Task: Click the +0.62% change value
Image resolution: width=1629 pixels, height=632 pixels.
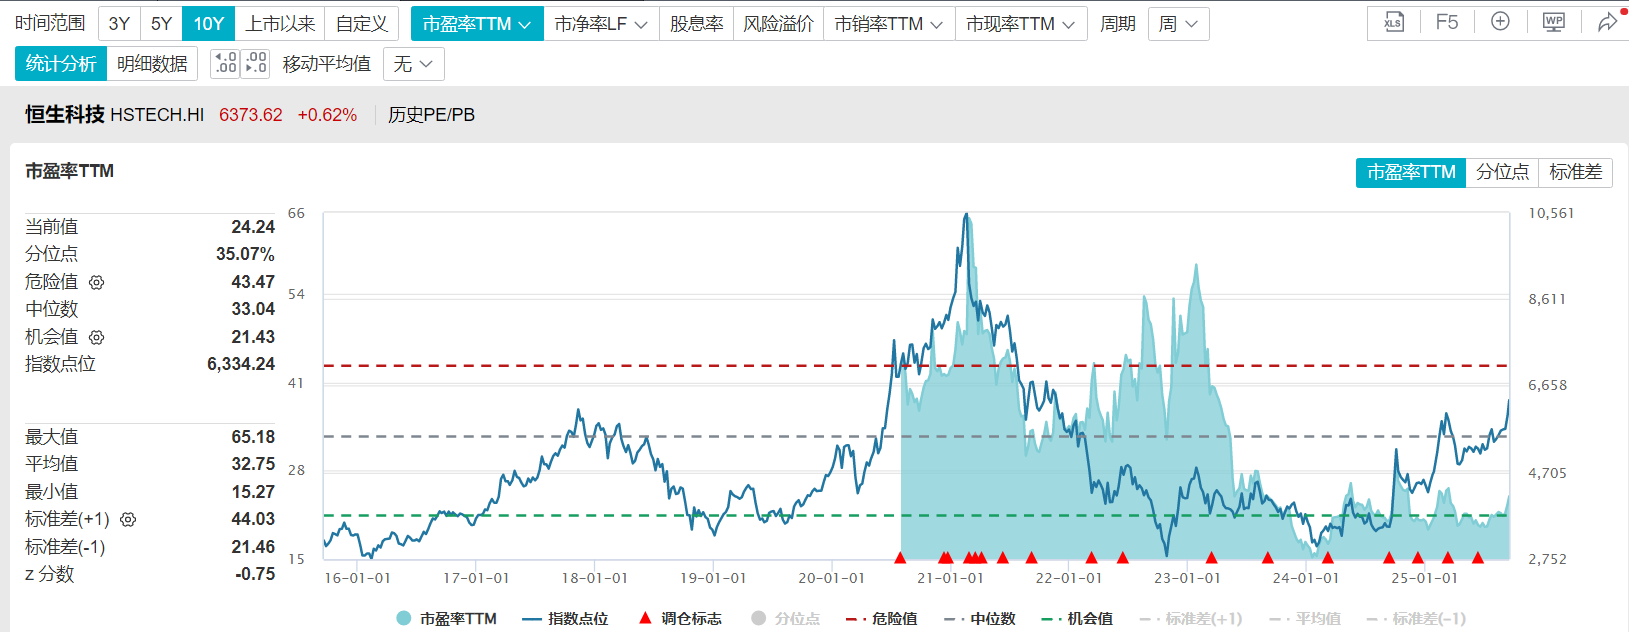Action: [x=327, y=115]
